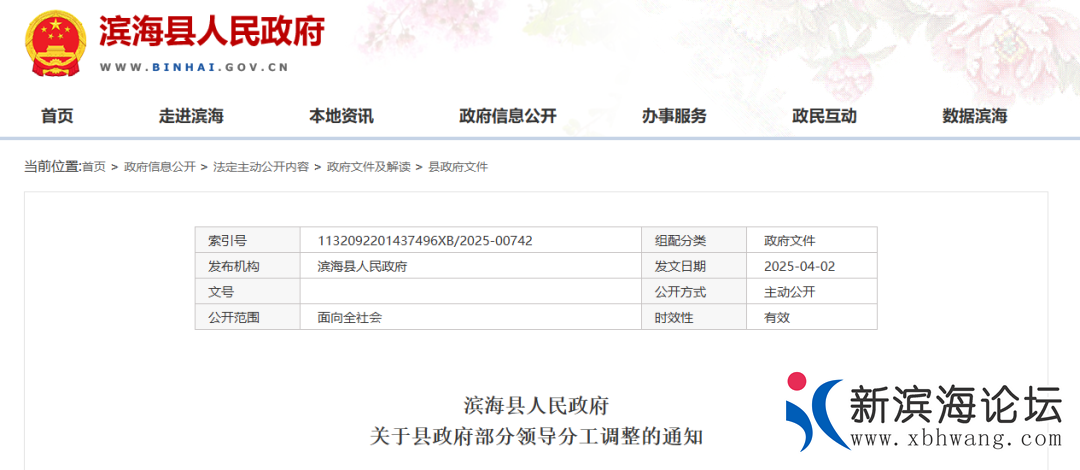Select the 政民互动 navigation item
1080x470 pixels.
824,116
